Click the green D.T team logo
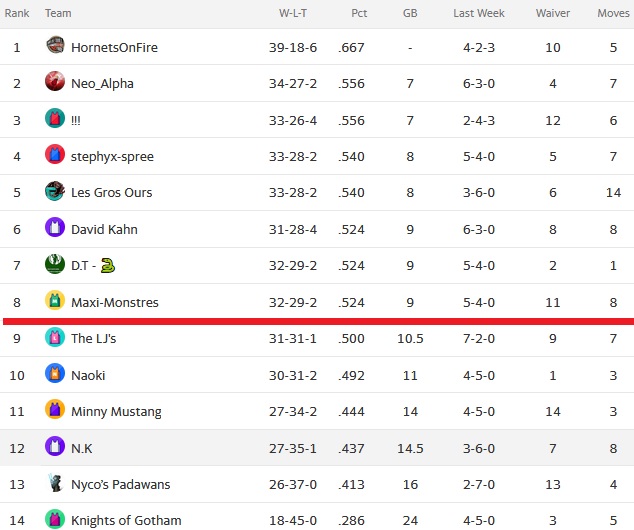The image size is (634, 530). (x=55, y=264)
